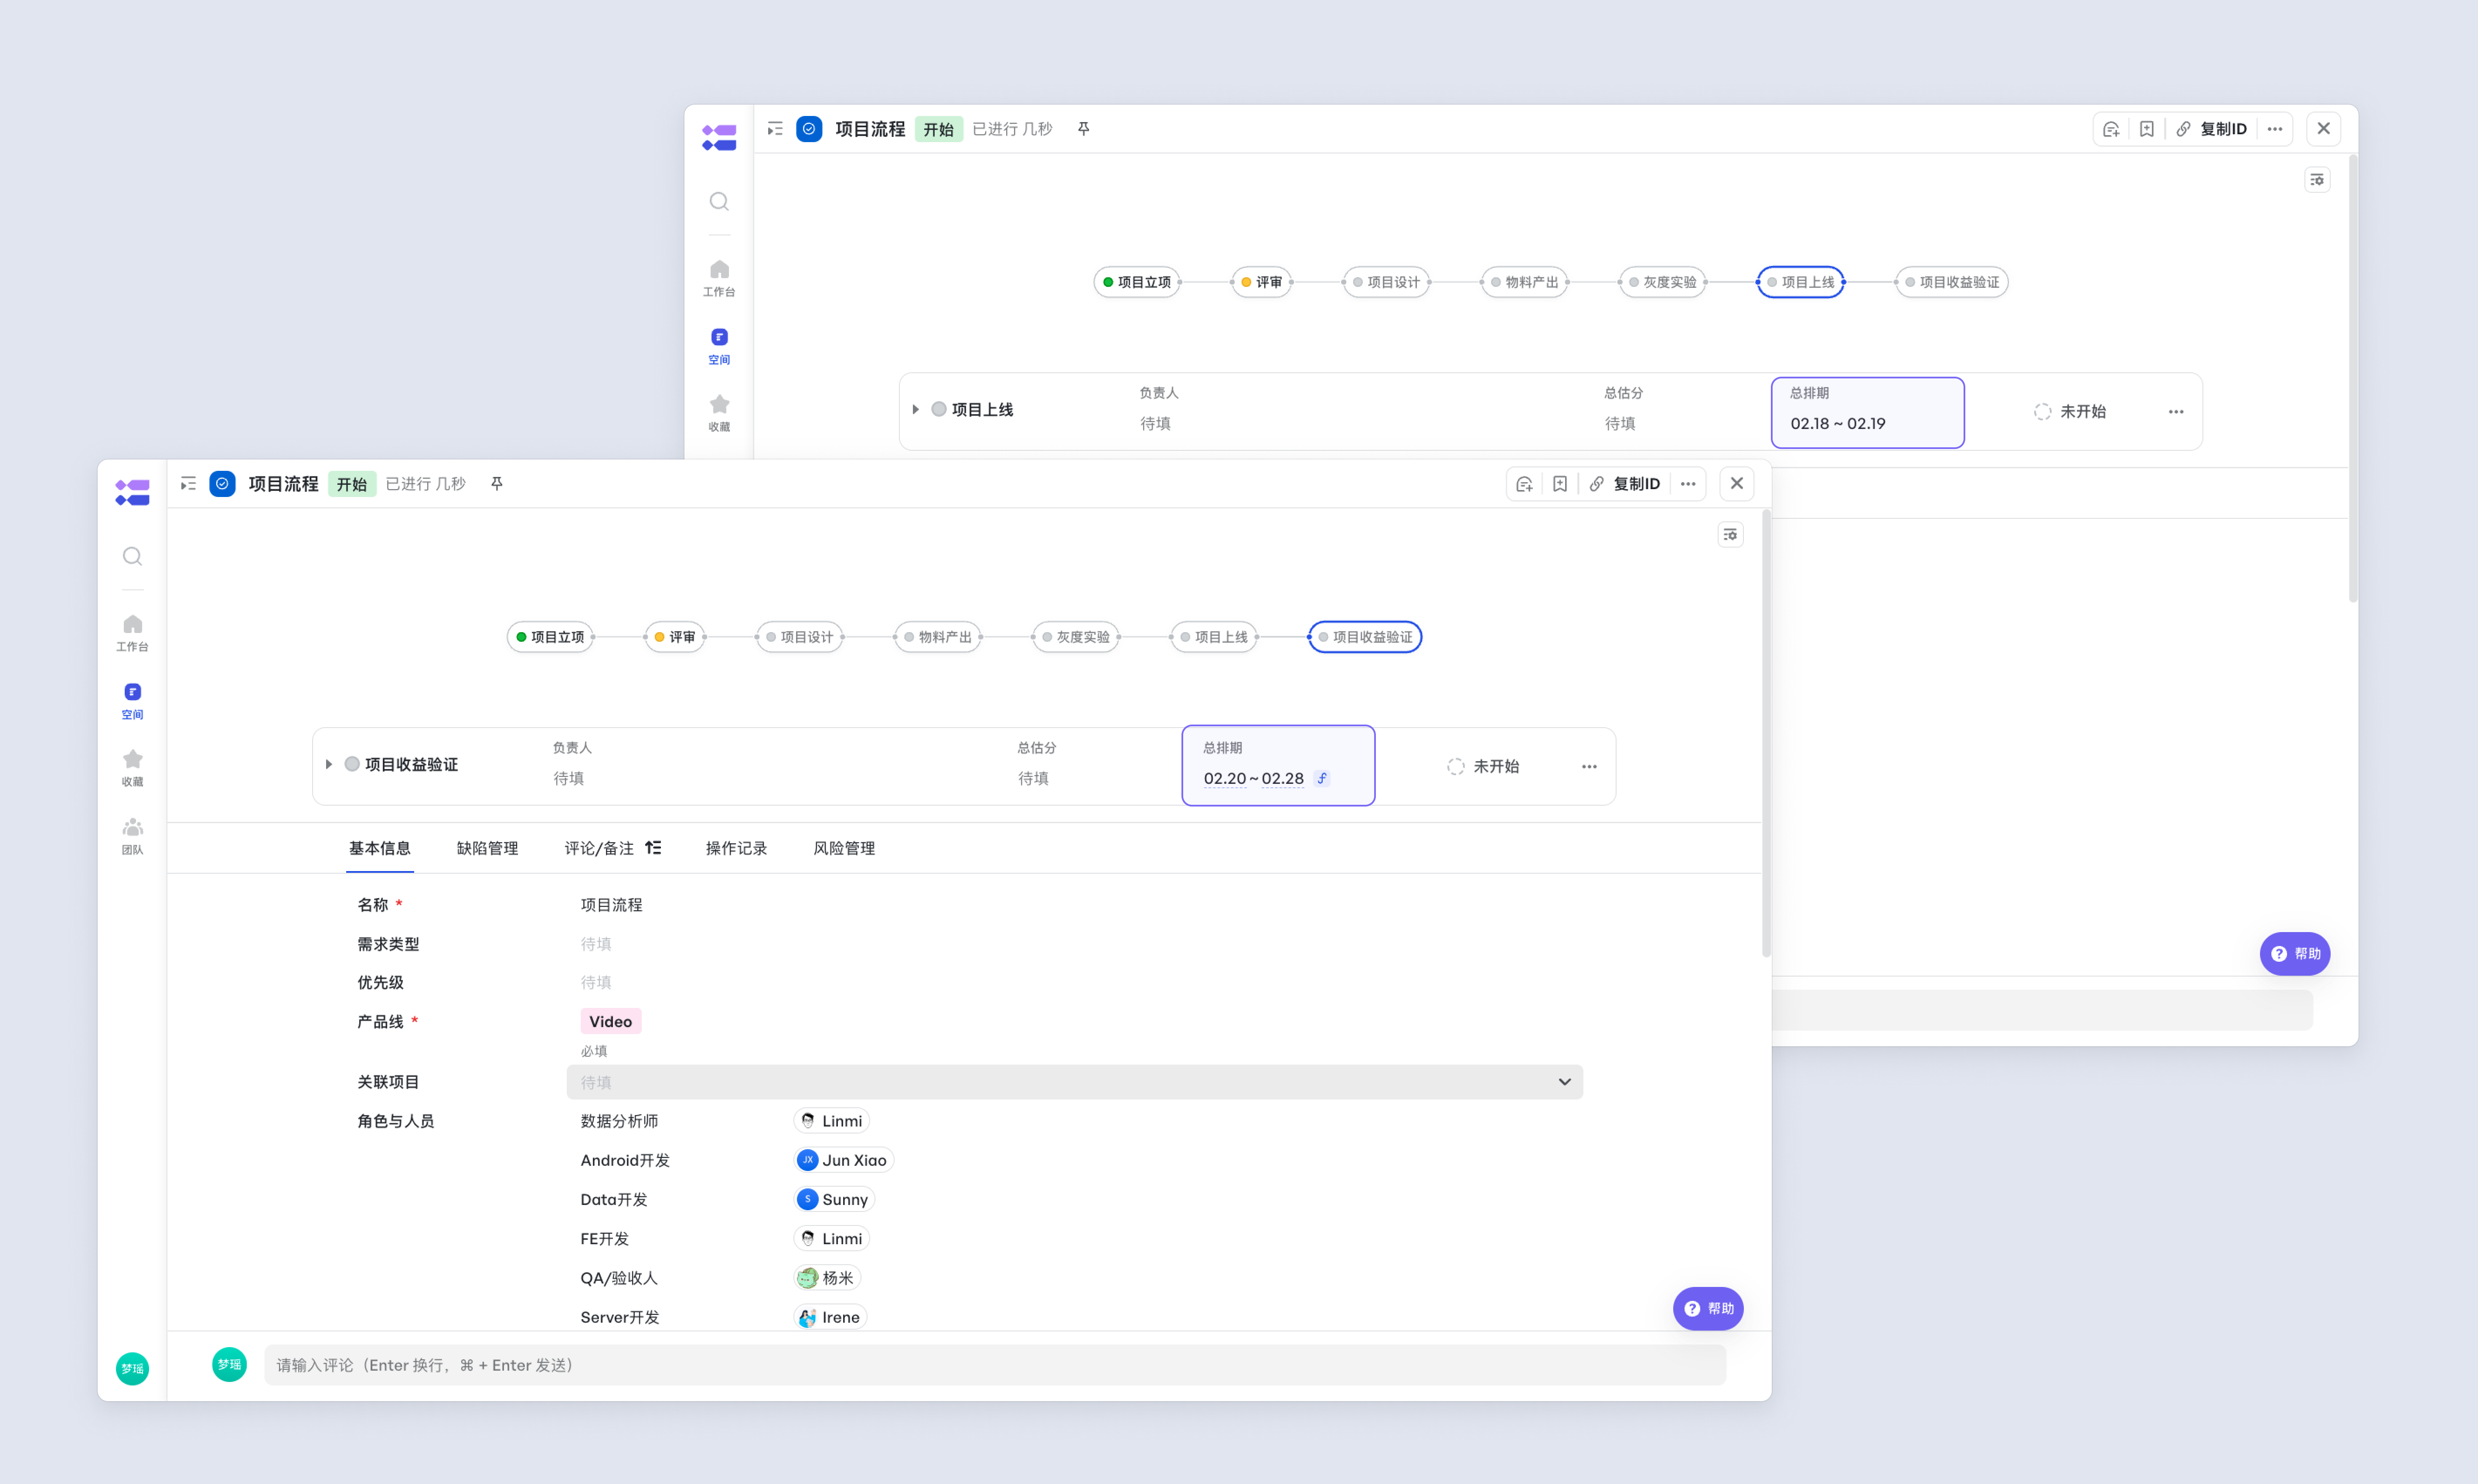This screenshot has width=2478, height=1484.
Task: Click the 总排期 field 02.18 ~ 02.19
Action: 1867,412
